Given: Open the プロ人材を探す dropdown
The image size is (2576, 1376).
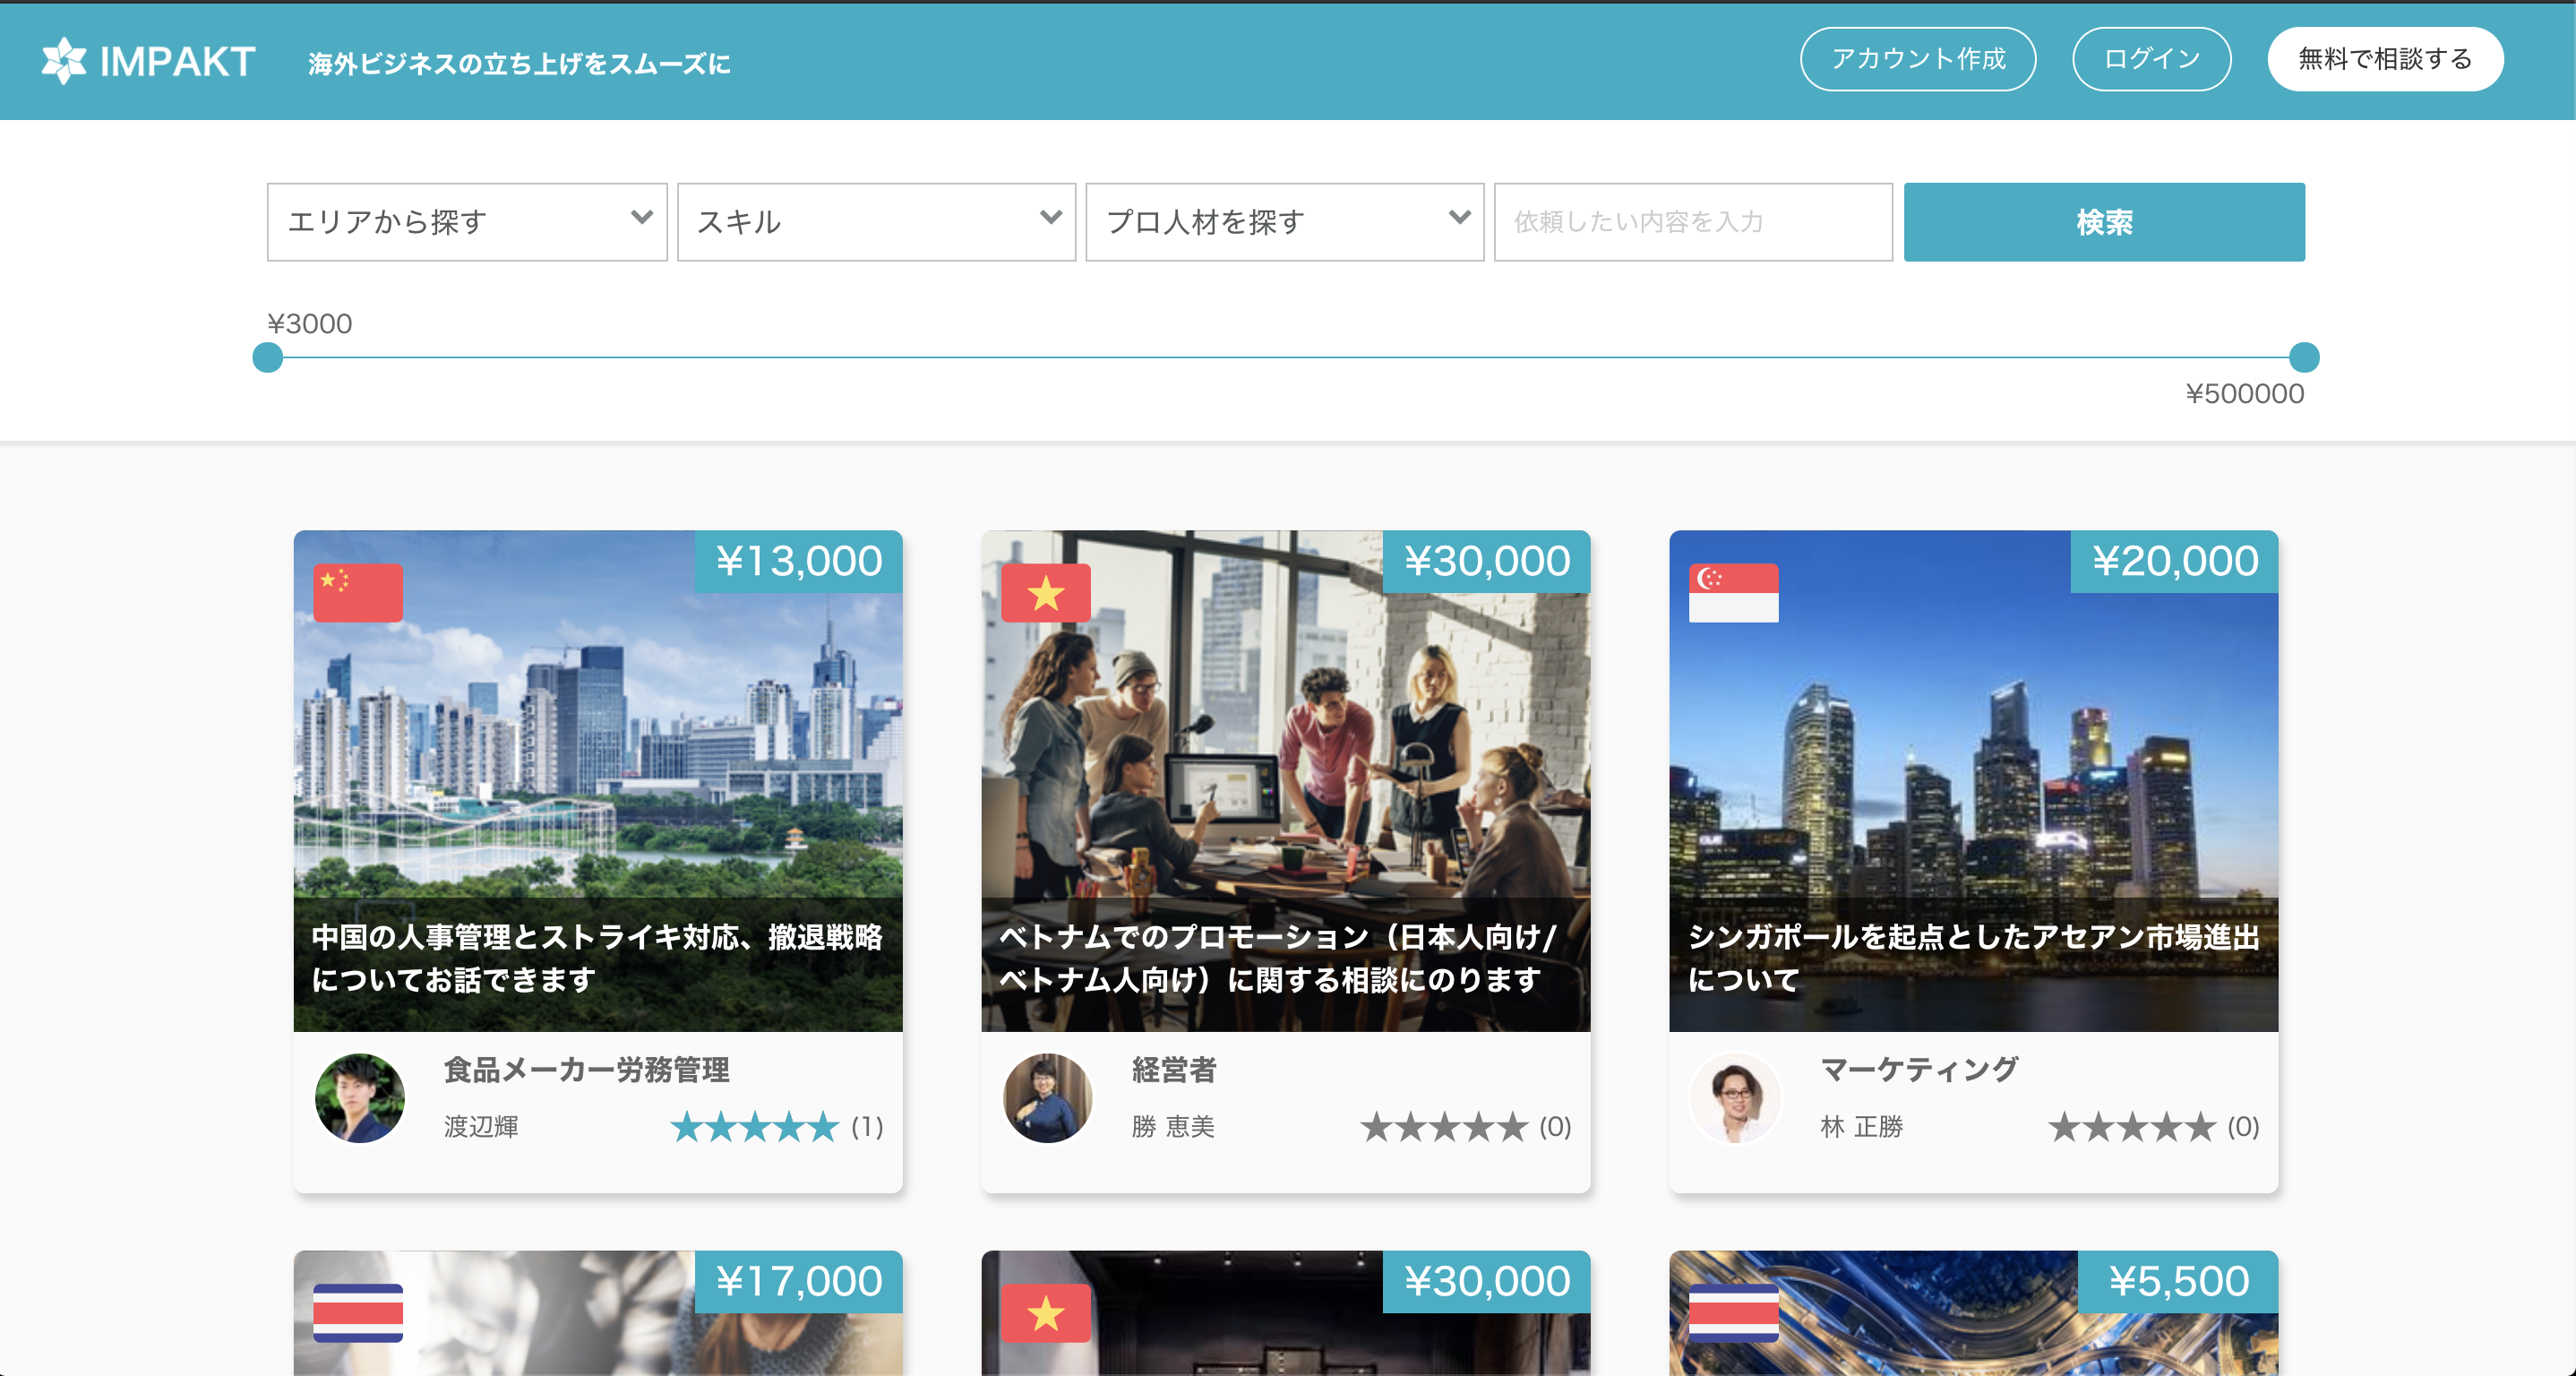Looking at the screenshot, I should click(x=1285, y=221).
